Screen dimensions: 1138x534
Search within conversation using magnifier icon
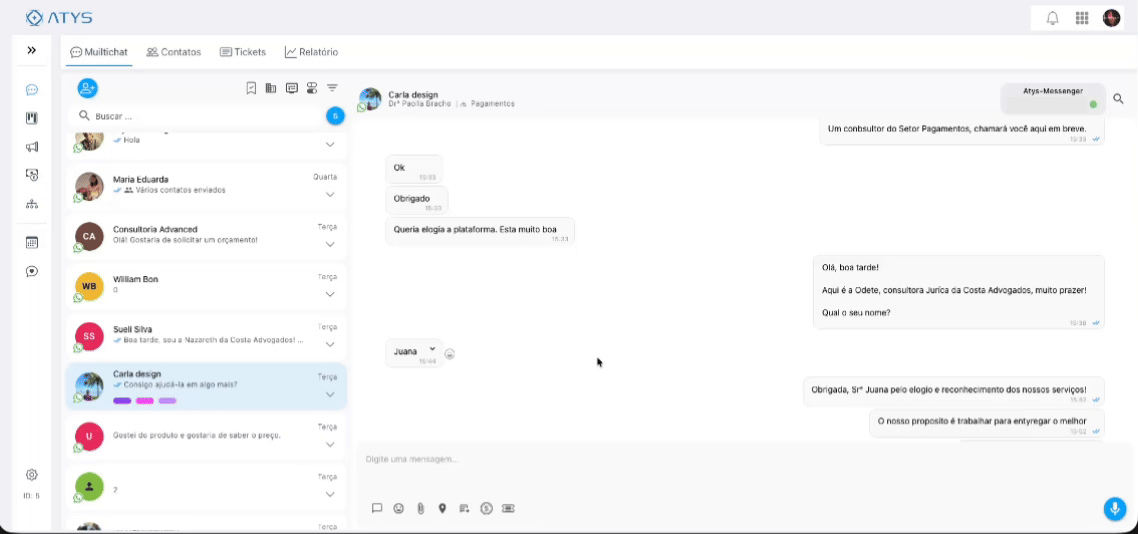[x=1118, y=99]
